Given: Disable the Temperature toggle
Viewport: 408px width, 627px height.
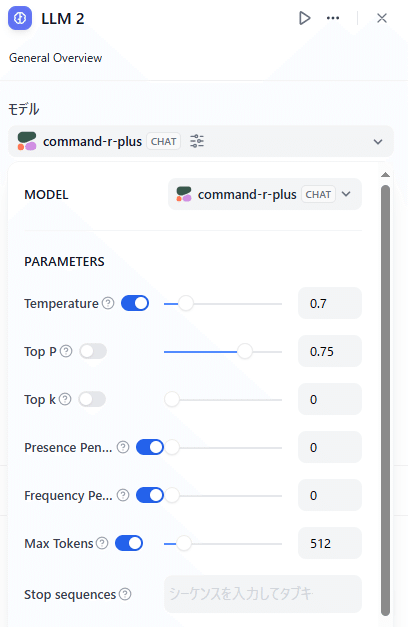Looking at the screenshot, I should (x=135, y=303).
